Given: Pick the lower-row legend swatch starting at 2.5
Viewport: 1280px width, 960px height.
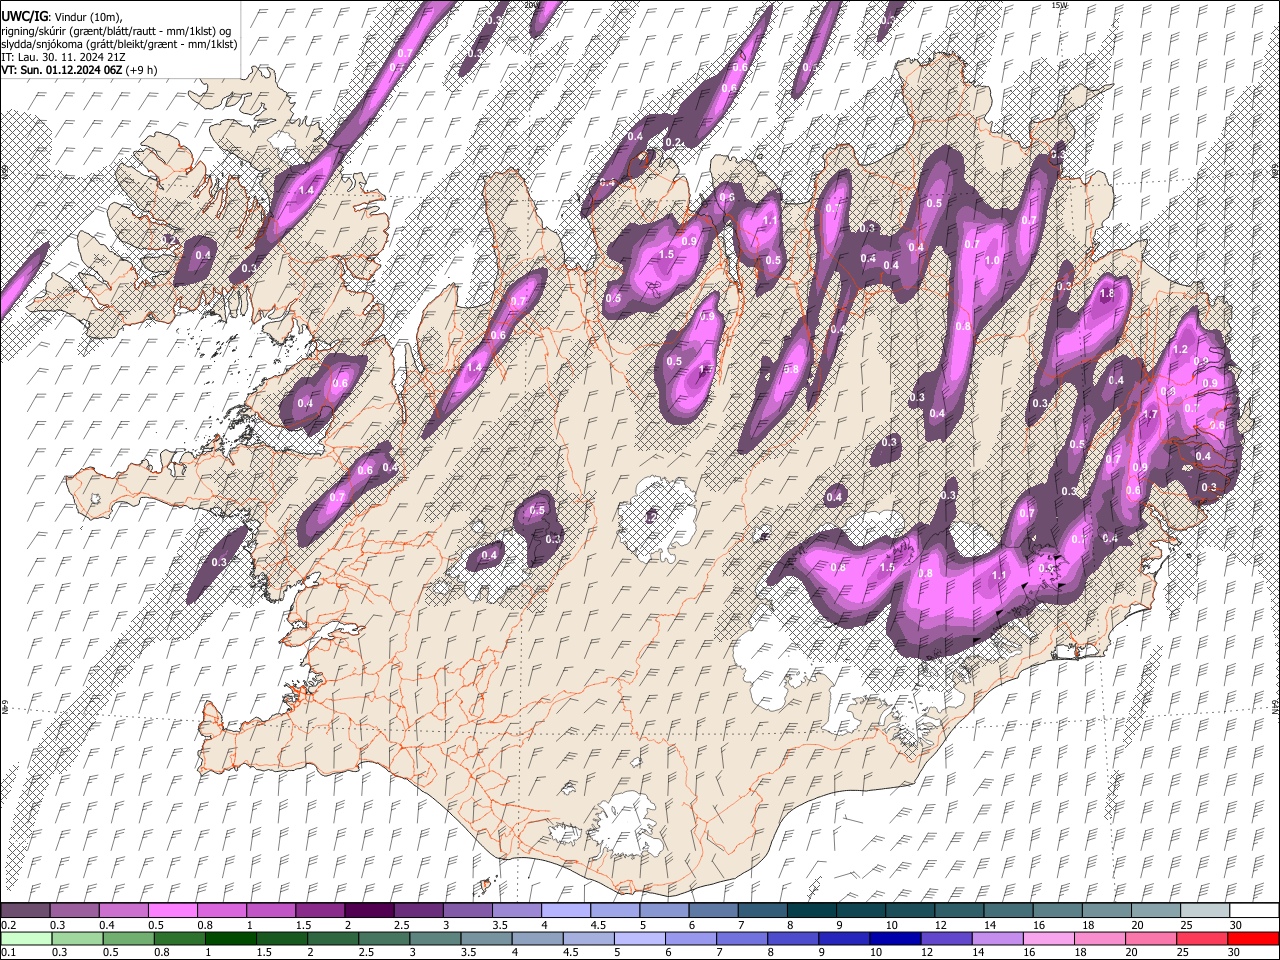Looking at the screenshot, I should (383, 938).
